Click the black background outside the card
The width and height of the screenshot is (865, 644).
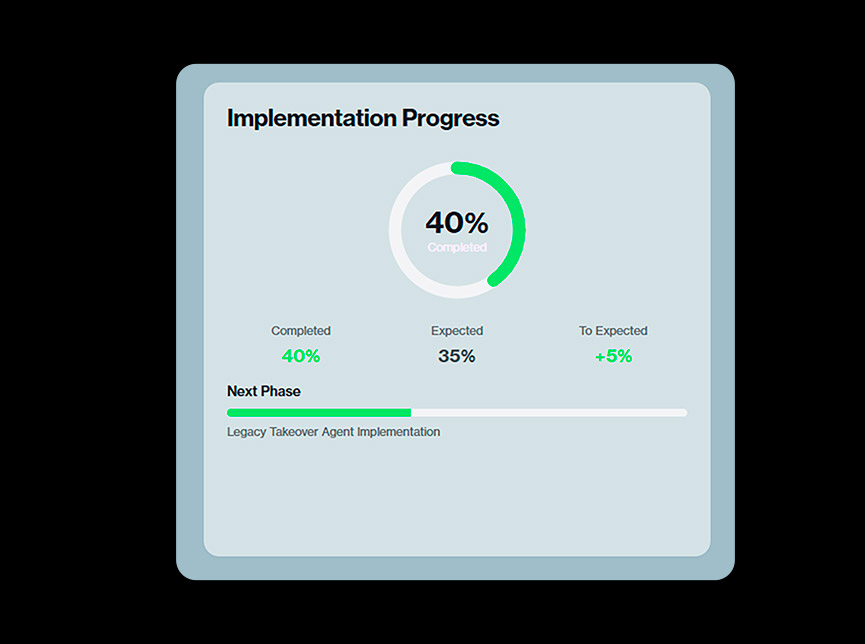tap(80, 320)
